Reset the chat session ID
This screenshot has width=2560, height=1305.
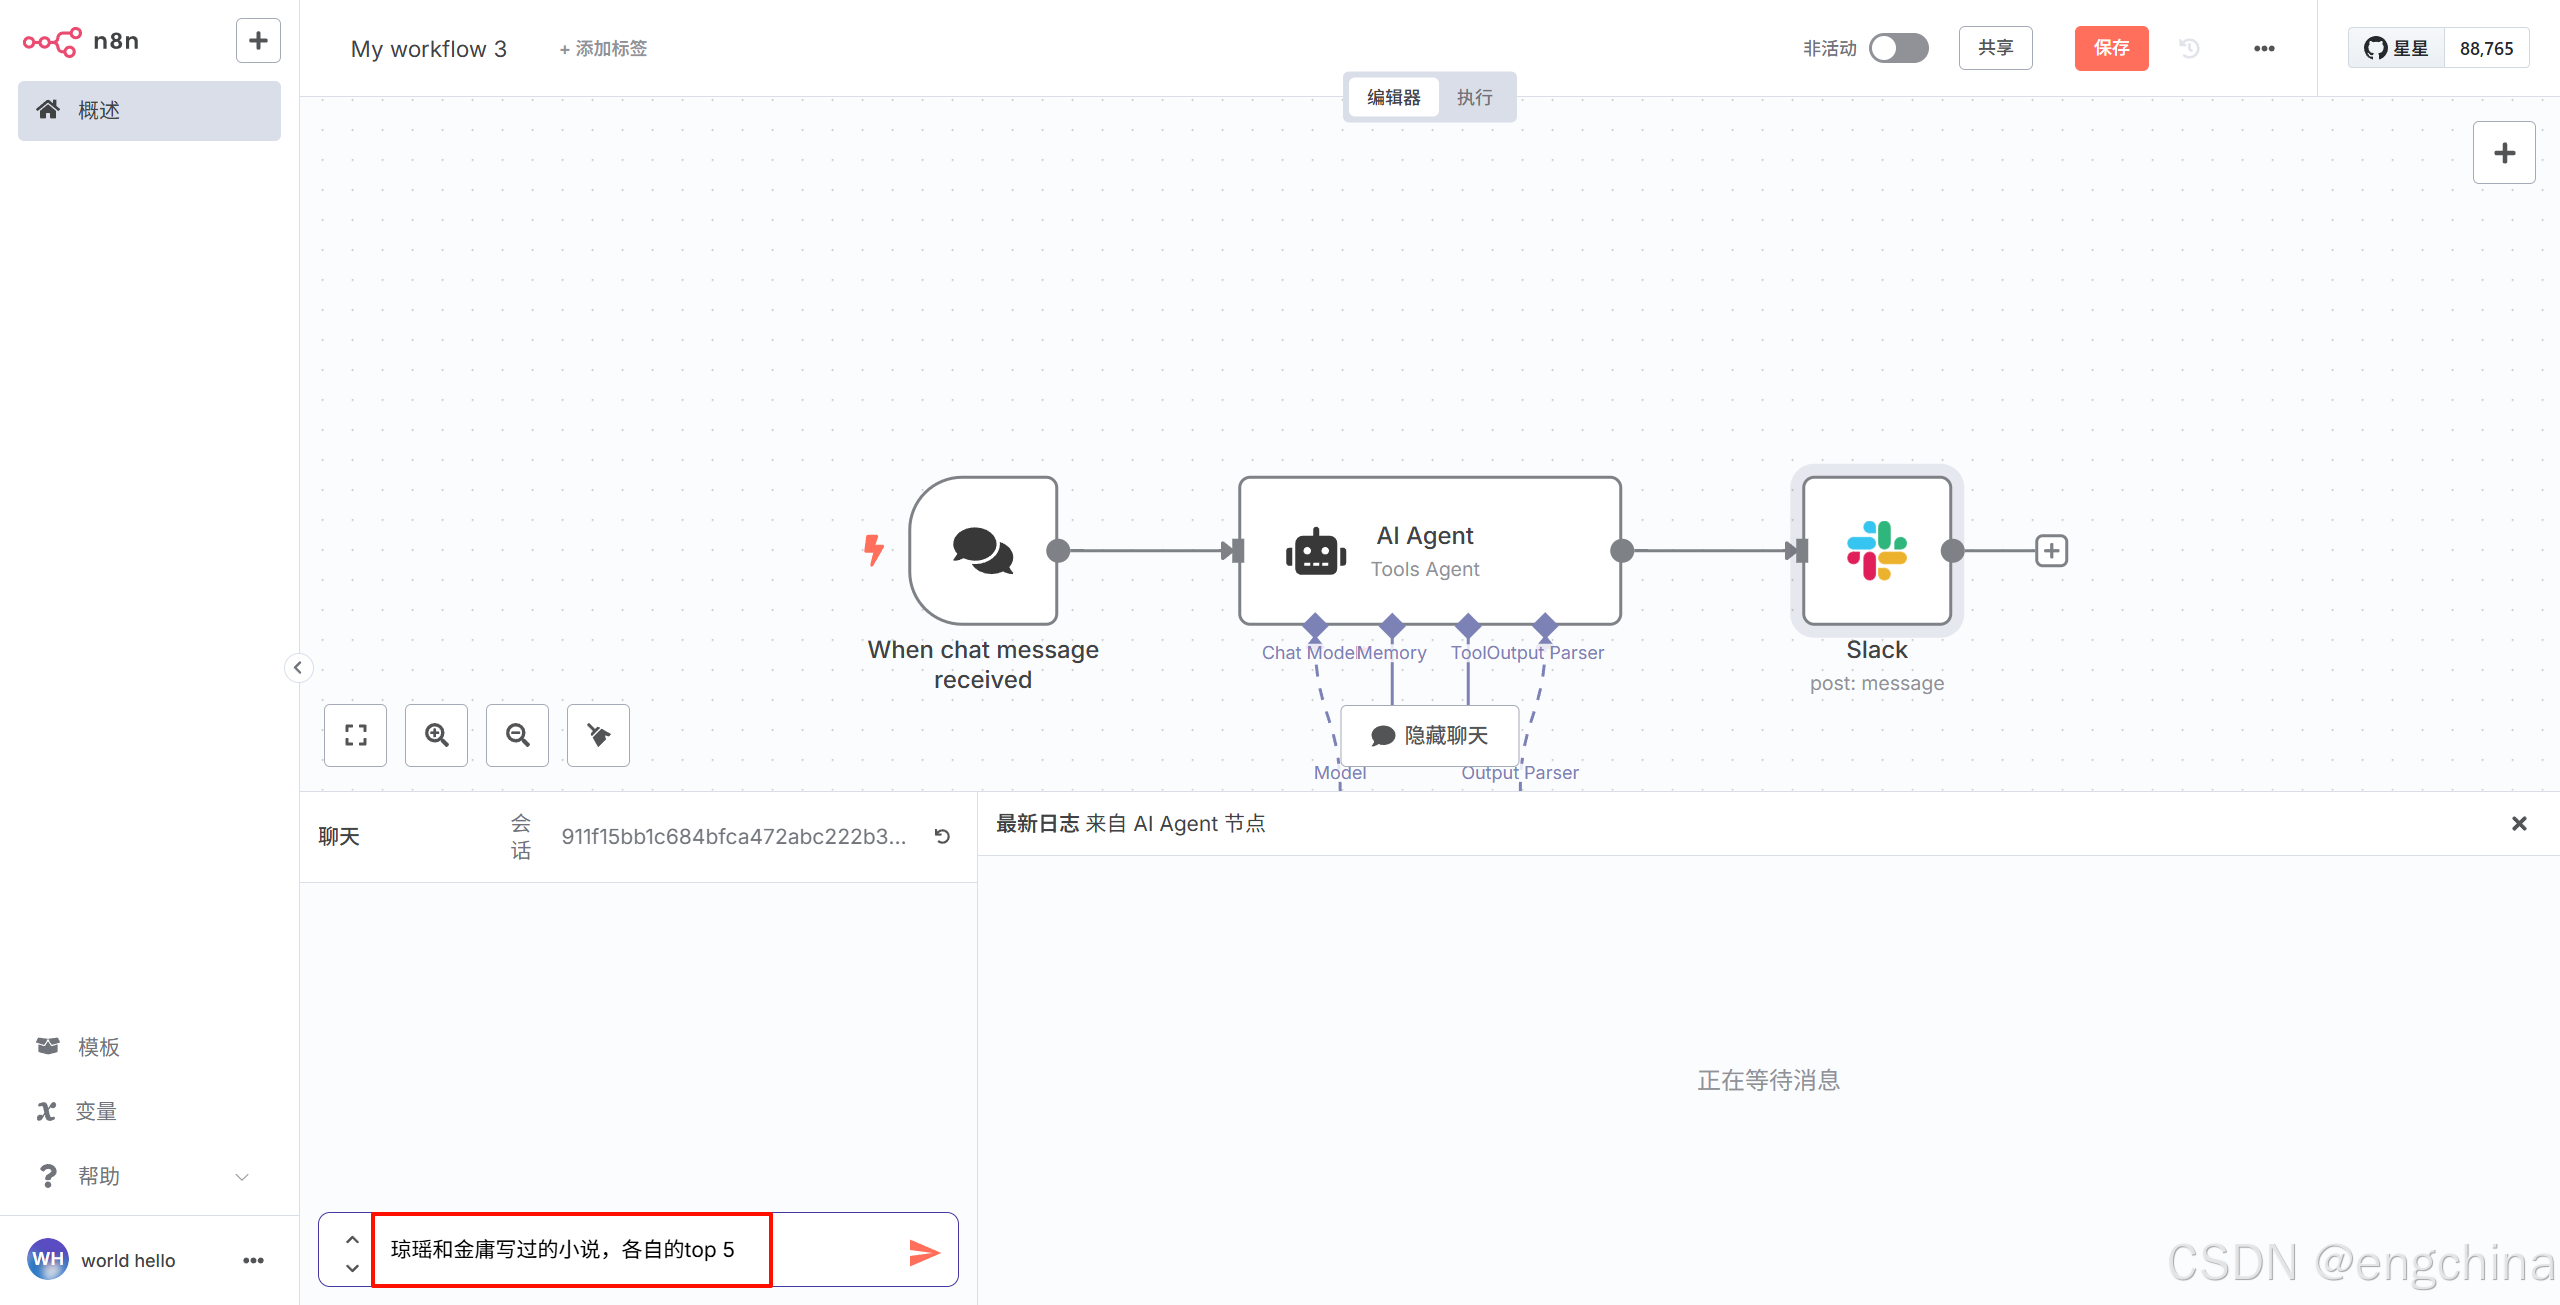point(942,836)
